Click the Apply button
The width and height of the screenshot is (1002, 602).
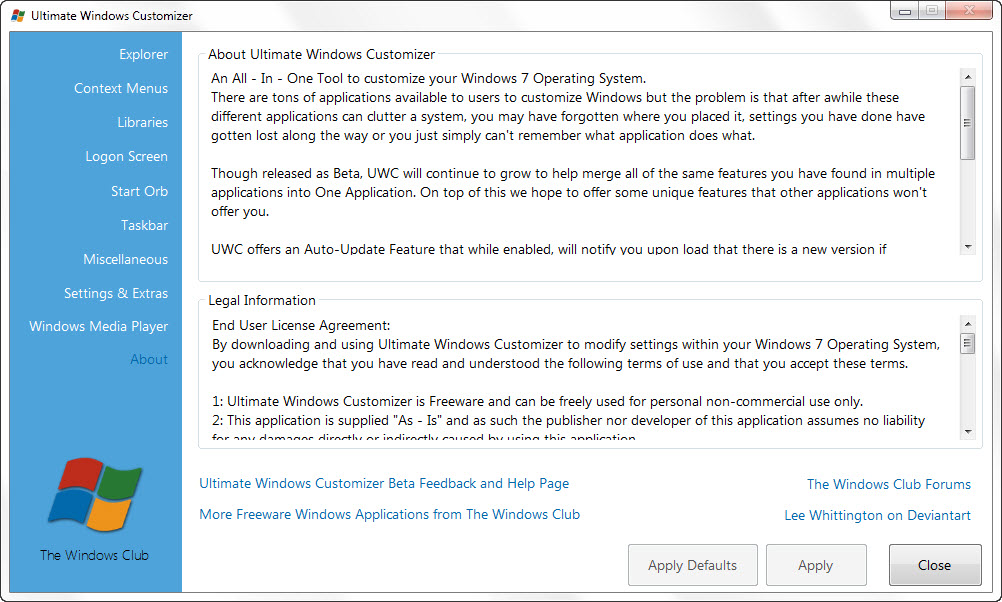[815, 565]
